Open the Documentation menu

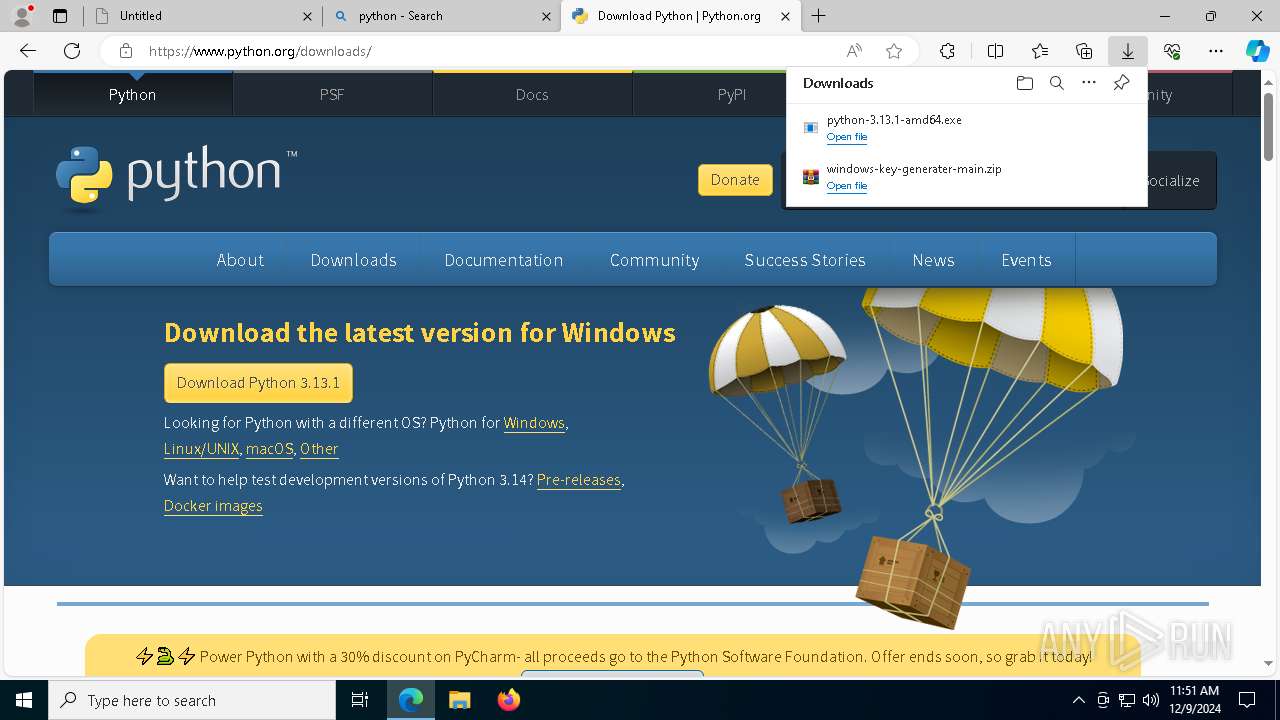coord(504,260)
